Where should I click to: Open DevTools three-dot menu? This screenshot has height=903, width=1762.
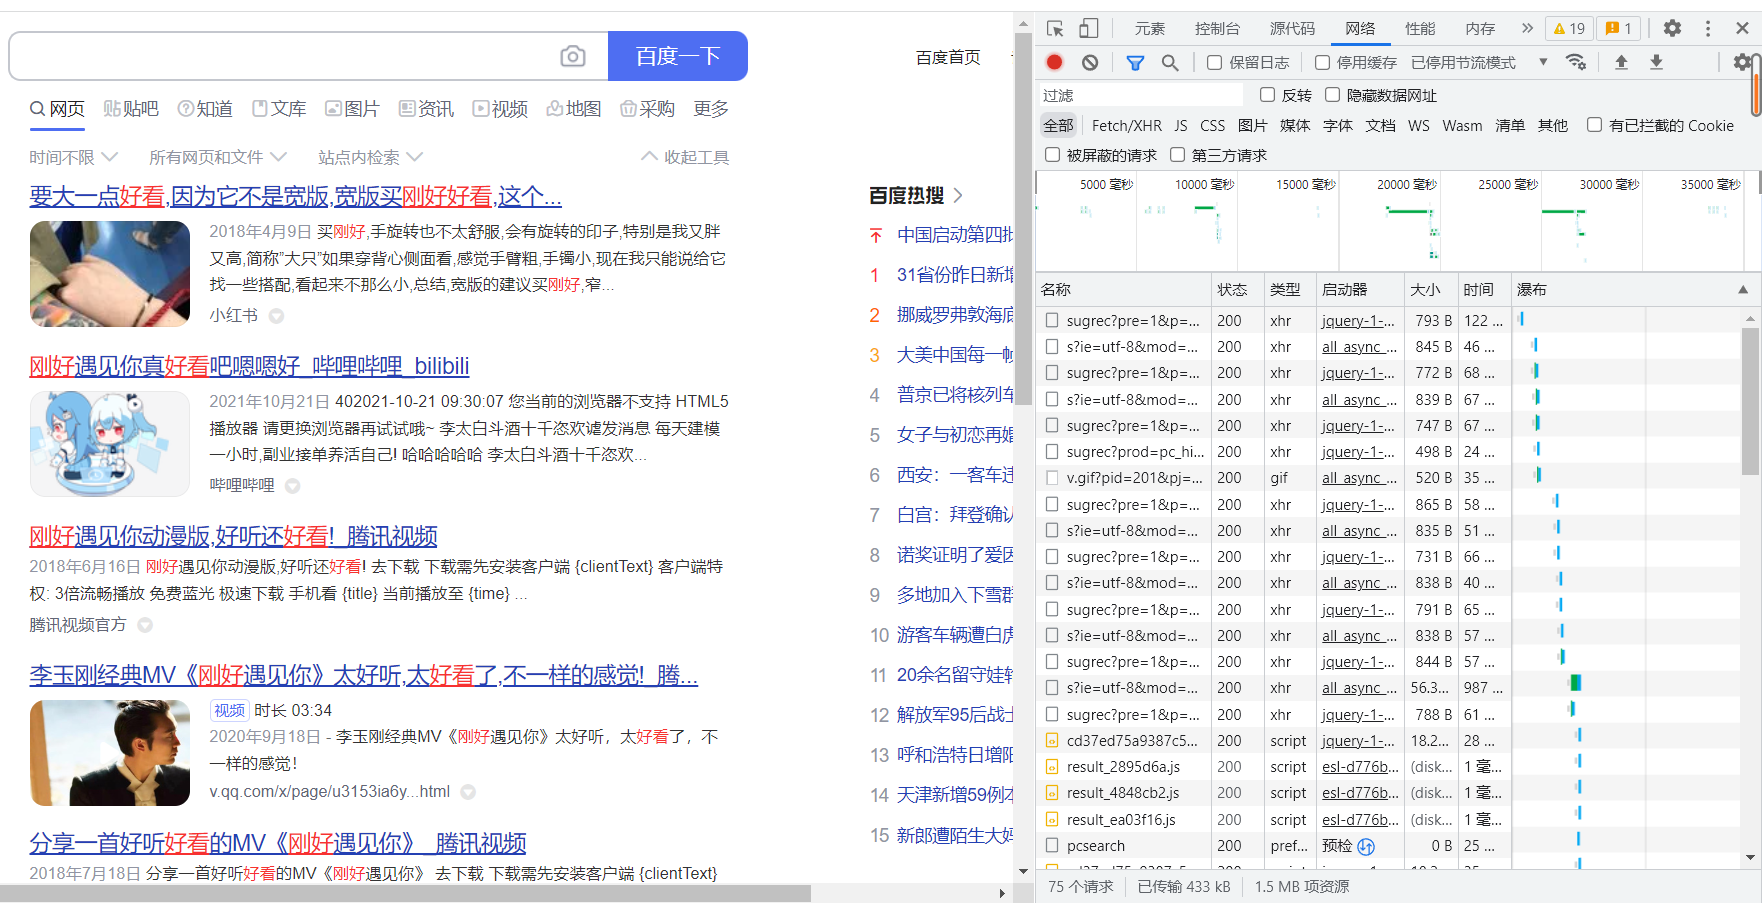[1708, 28]
